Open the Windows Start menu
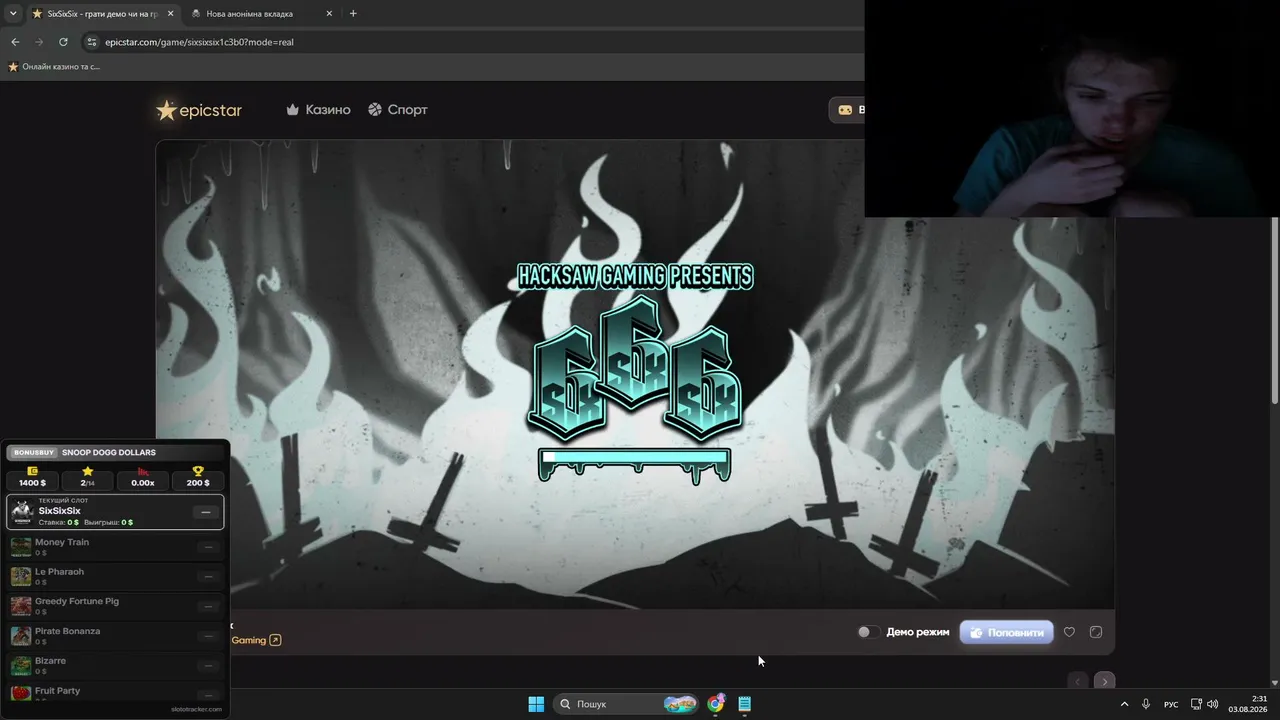This screenshot has width=1280, height=720. coord(536,704)
